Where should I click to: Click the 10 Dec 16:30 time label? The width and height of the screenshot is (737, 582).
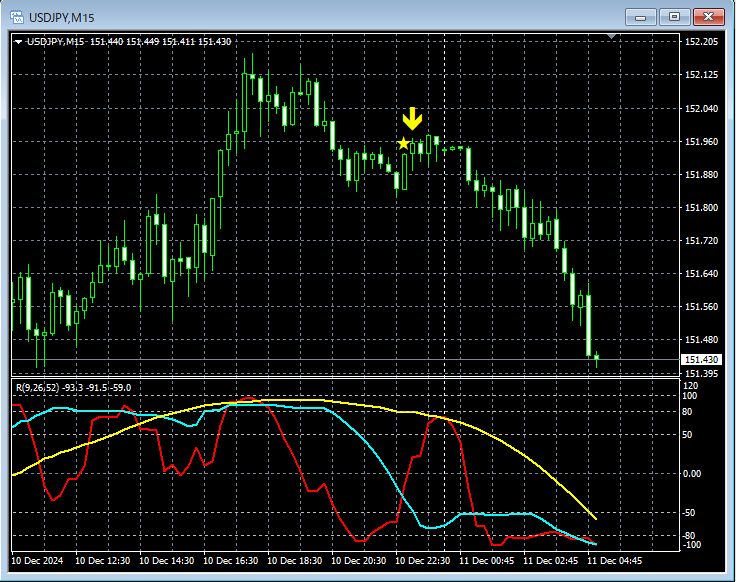pyautogui.click(x=230, y=561)
